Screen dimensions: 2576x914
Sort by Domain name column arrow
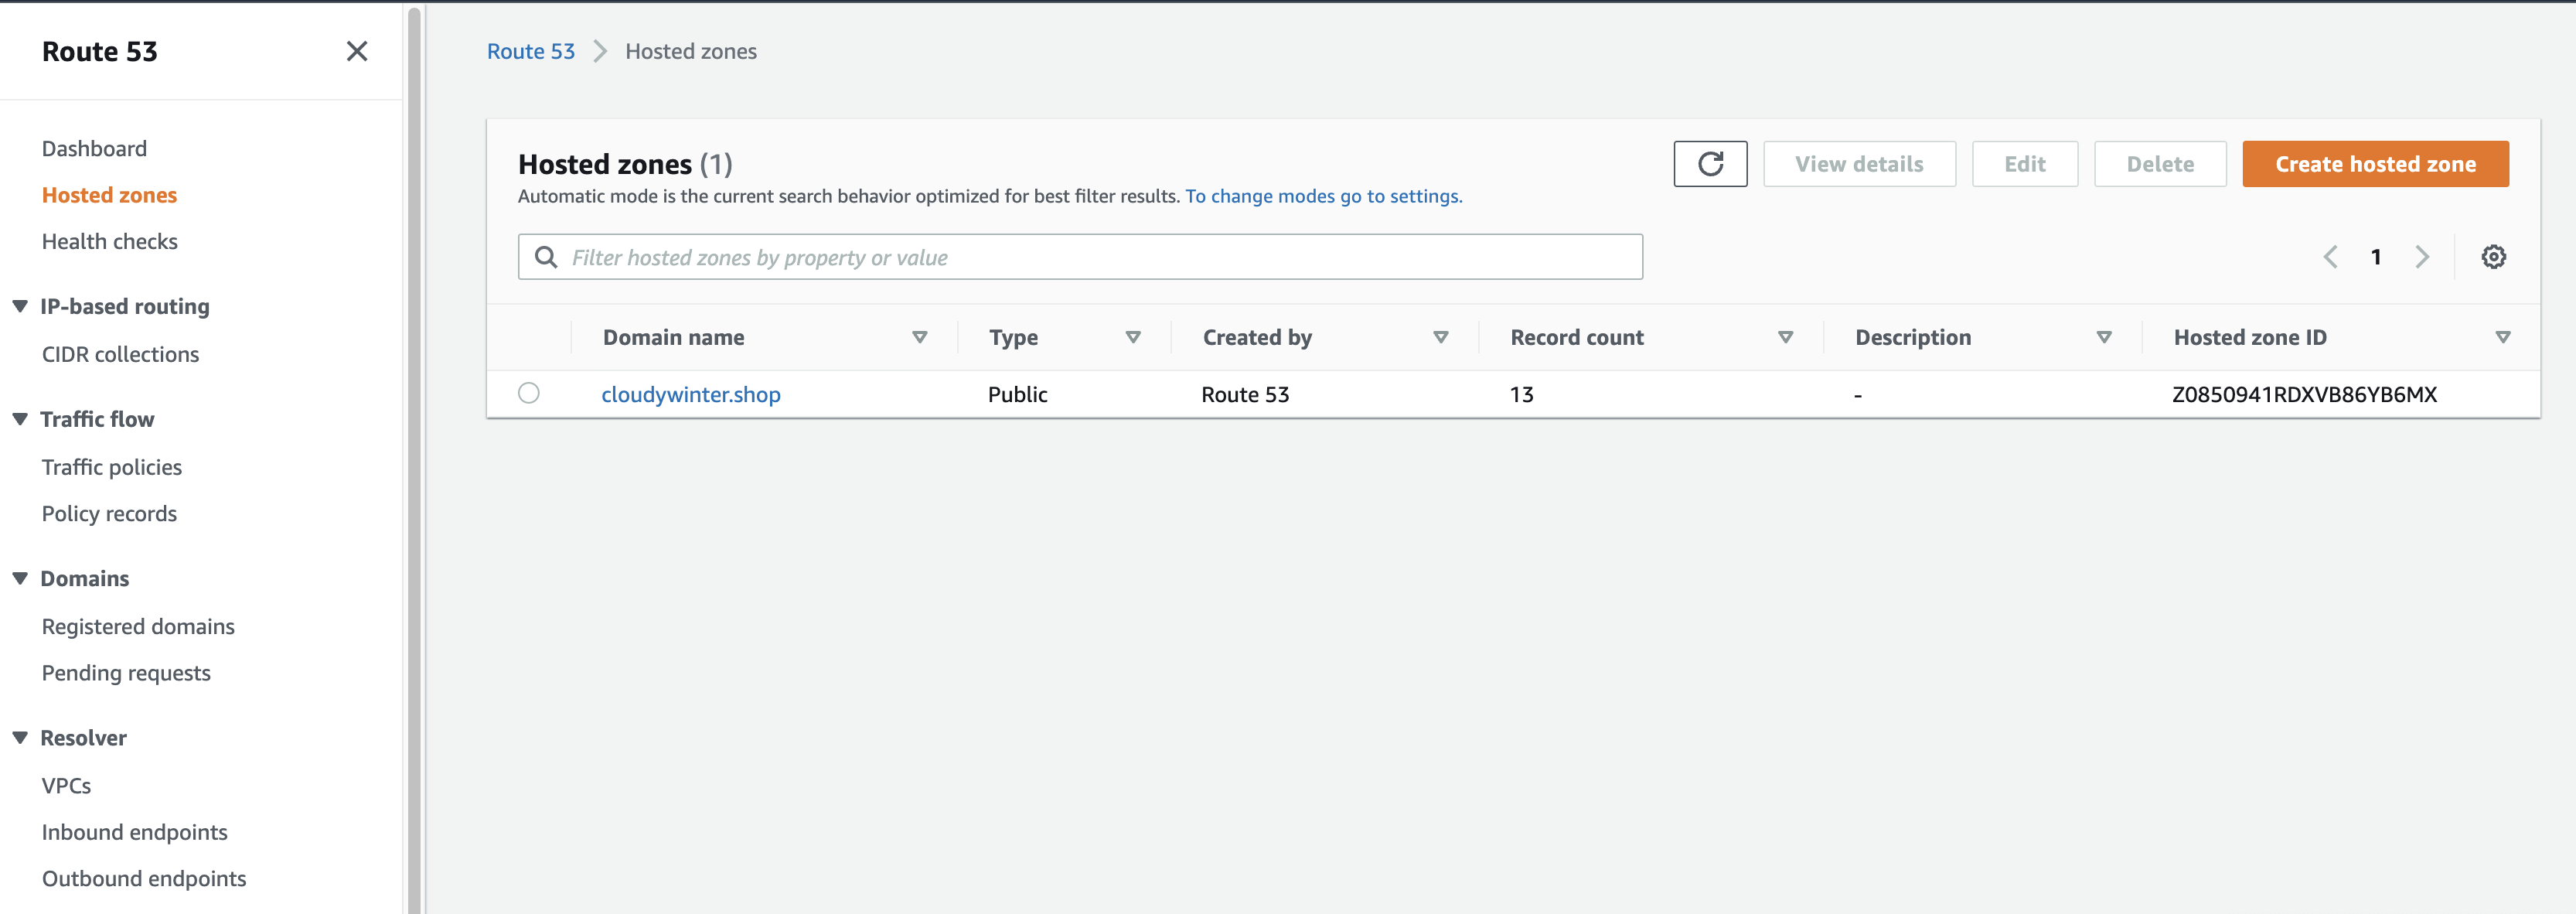coord(919,337)
